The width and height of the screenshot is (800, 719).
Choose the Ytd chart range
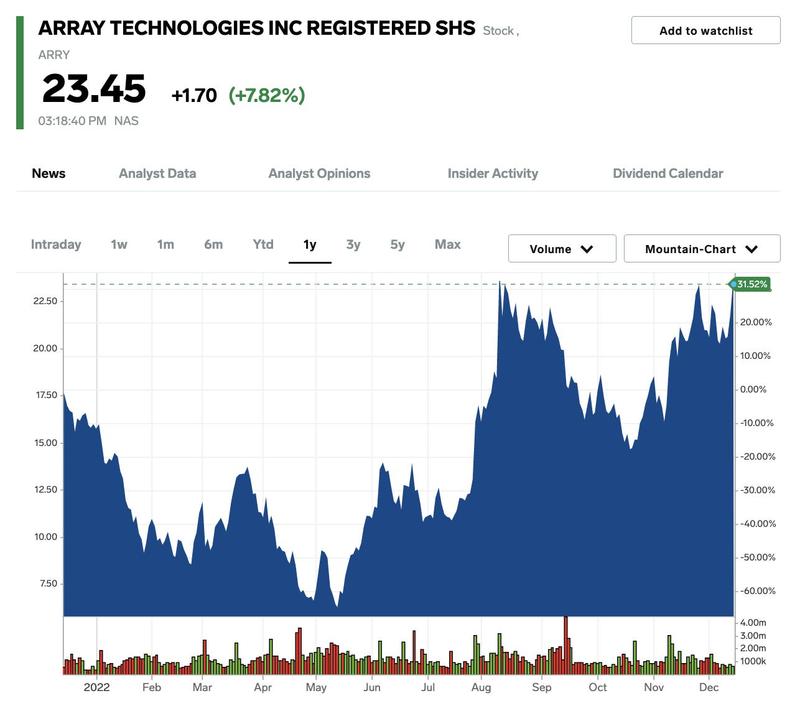pyautogui.click(x=263, y=244)
